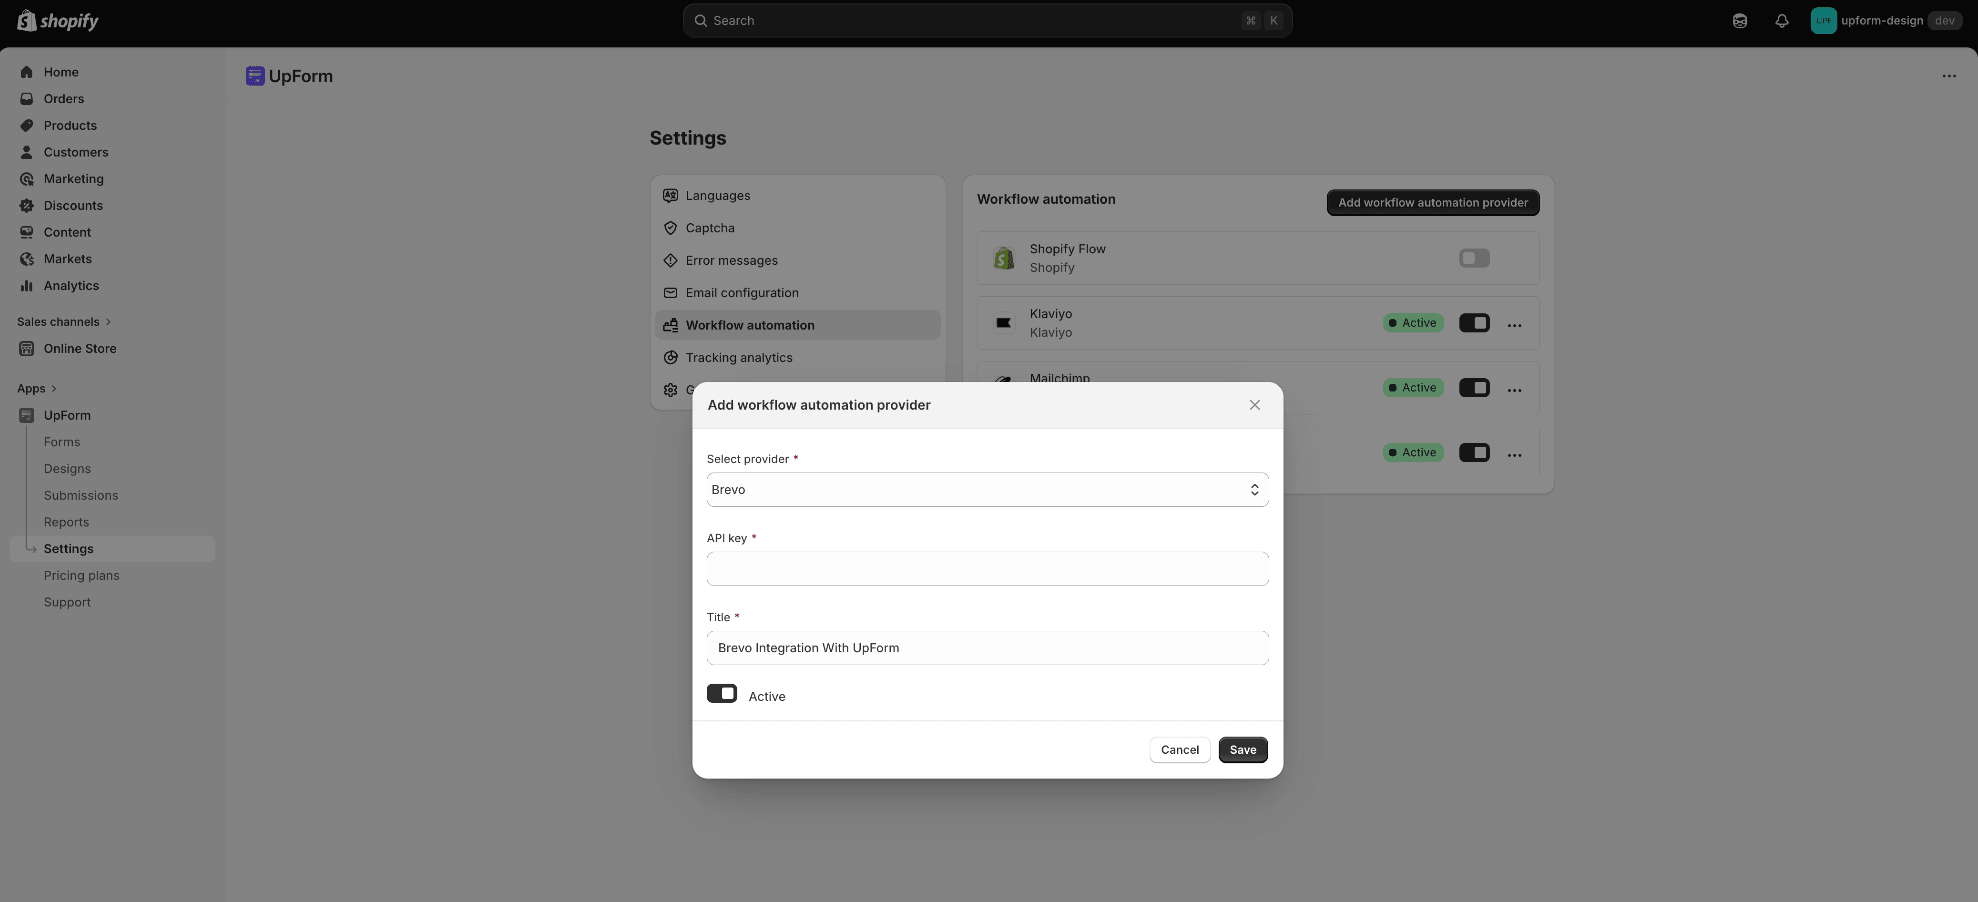Click the Shopify Flow provider logo
Viewport: 1978px width, 902px height.
tap(1004, 258)
